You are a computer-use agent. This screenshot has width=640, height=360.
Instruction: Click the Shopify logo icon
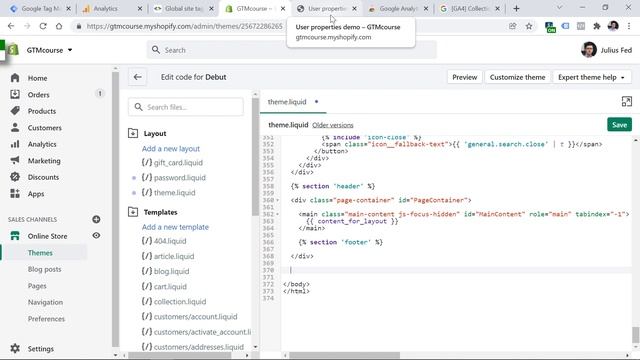[x=13, y=50]
